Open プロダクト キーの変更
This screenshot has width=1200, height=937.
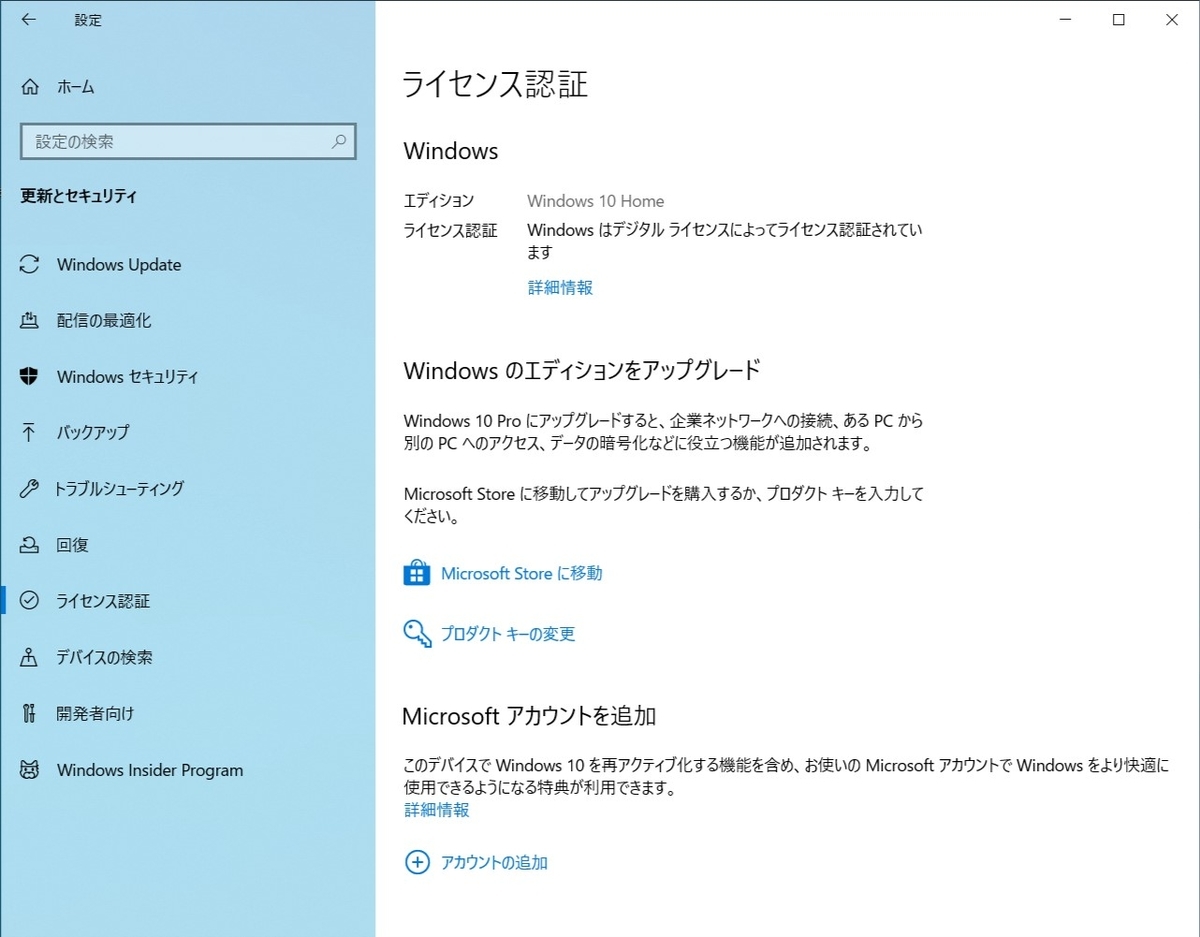tap(507, 633)
